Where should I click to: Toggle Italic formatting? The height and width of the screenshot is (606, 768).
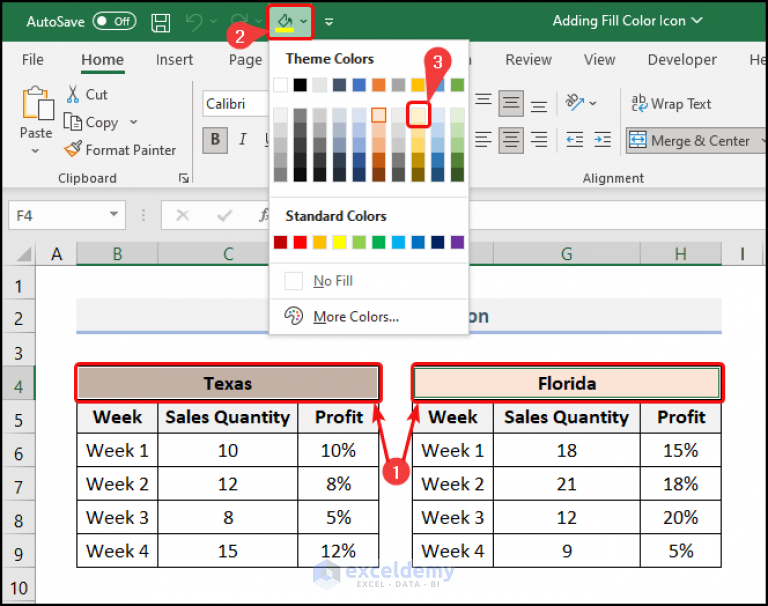(x=242, y=140)
